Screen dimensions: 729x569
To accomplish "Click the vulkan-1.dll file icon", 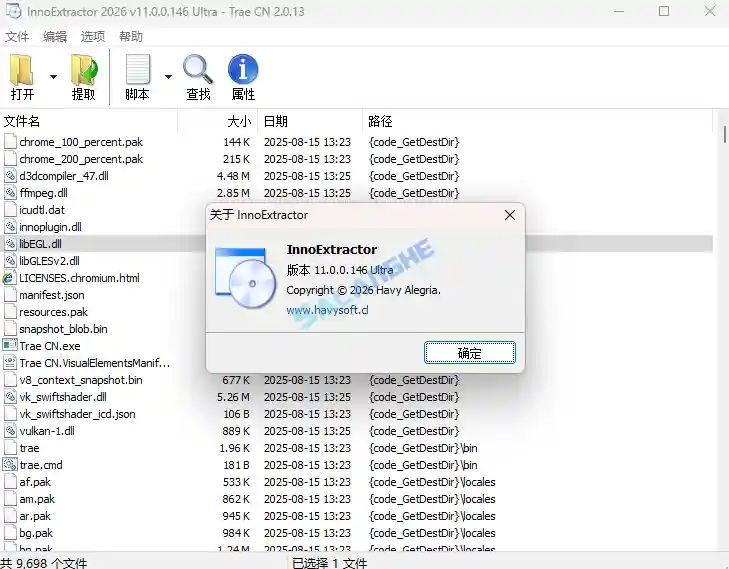I will coord(10,431).
